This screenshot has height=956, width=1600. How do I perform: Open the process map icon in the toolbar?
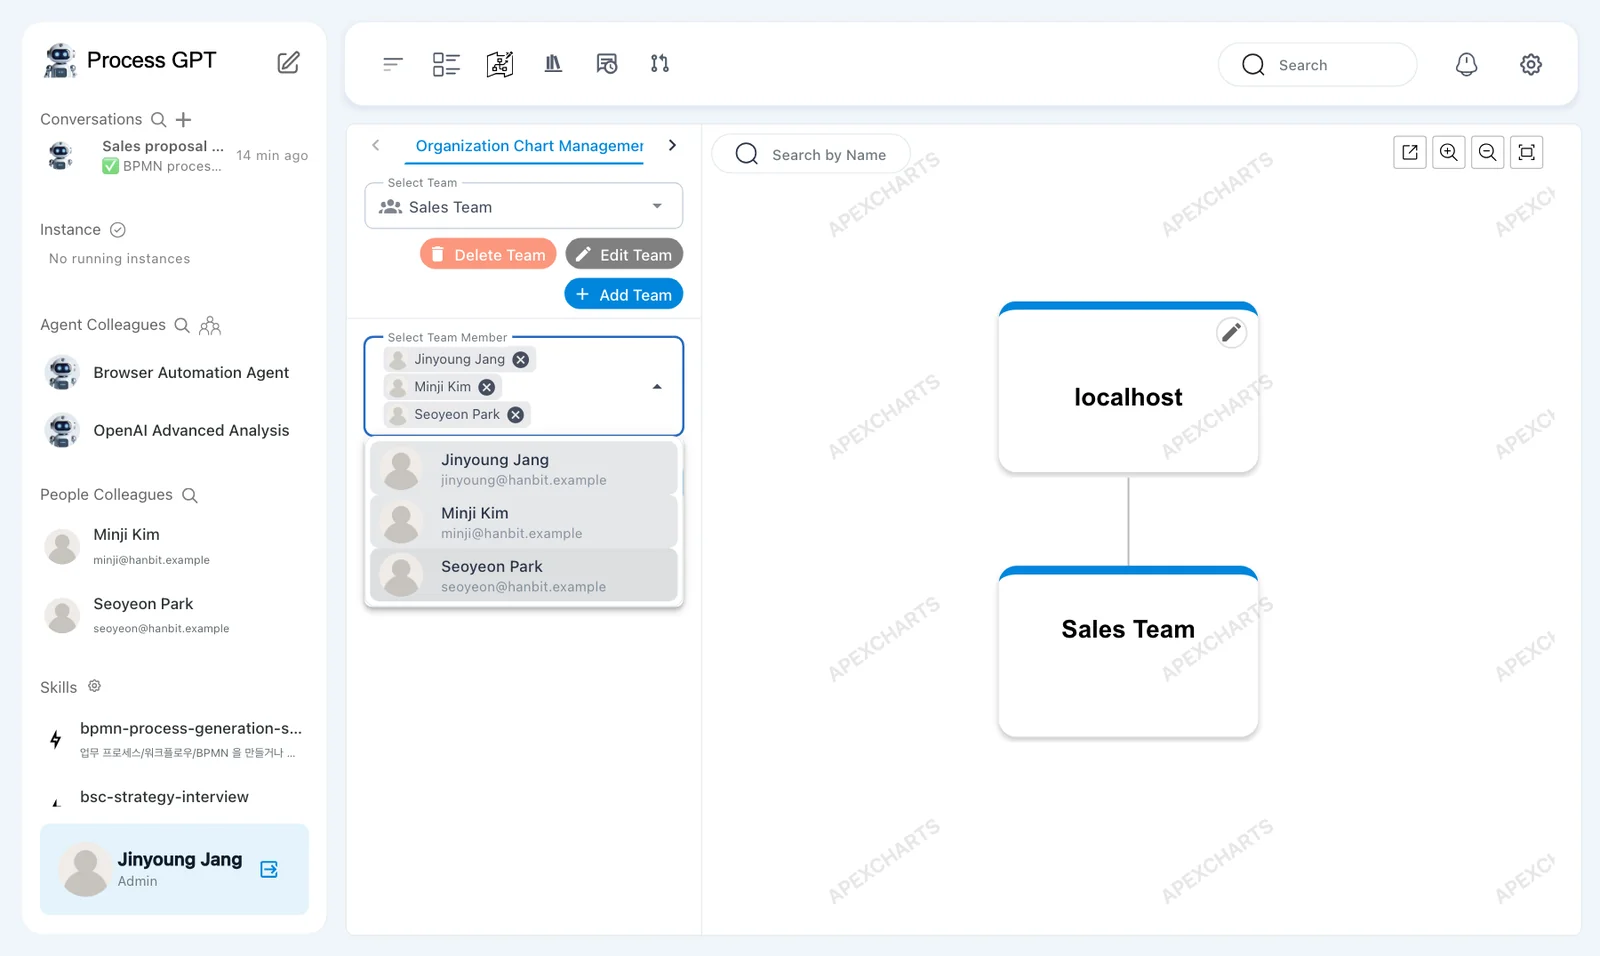[x=500, y=64]
